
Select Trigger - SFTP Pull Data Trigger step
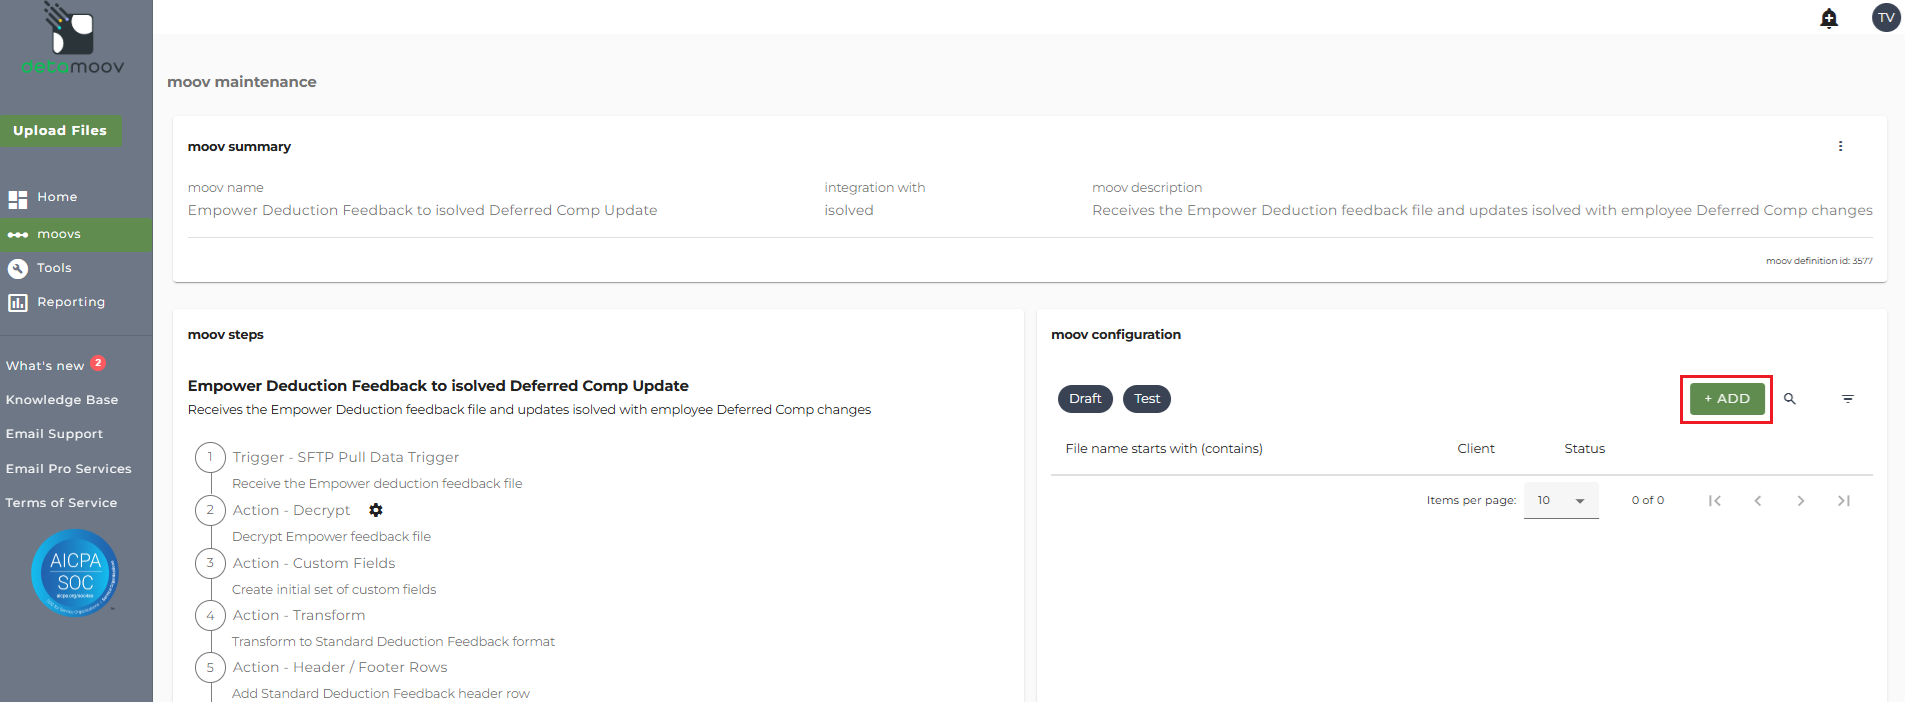[346, 457]
